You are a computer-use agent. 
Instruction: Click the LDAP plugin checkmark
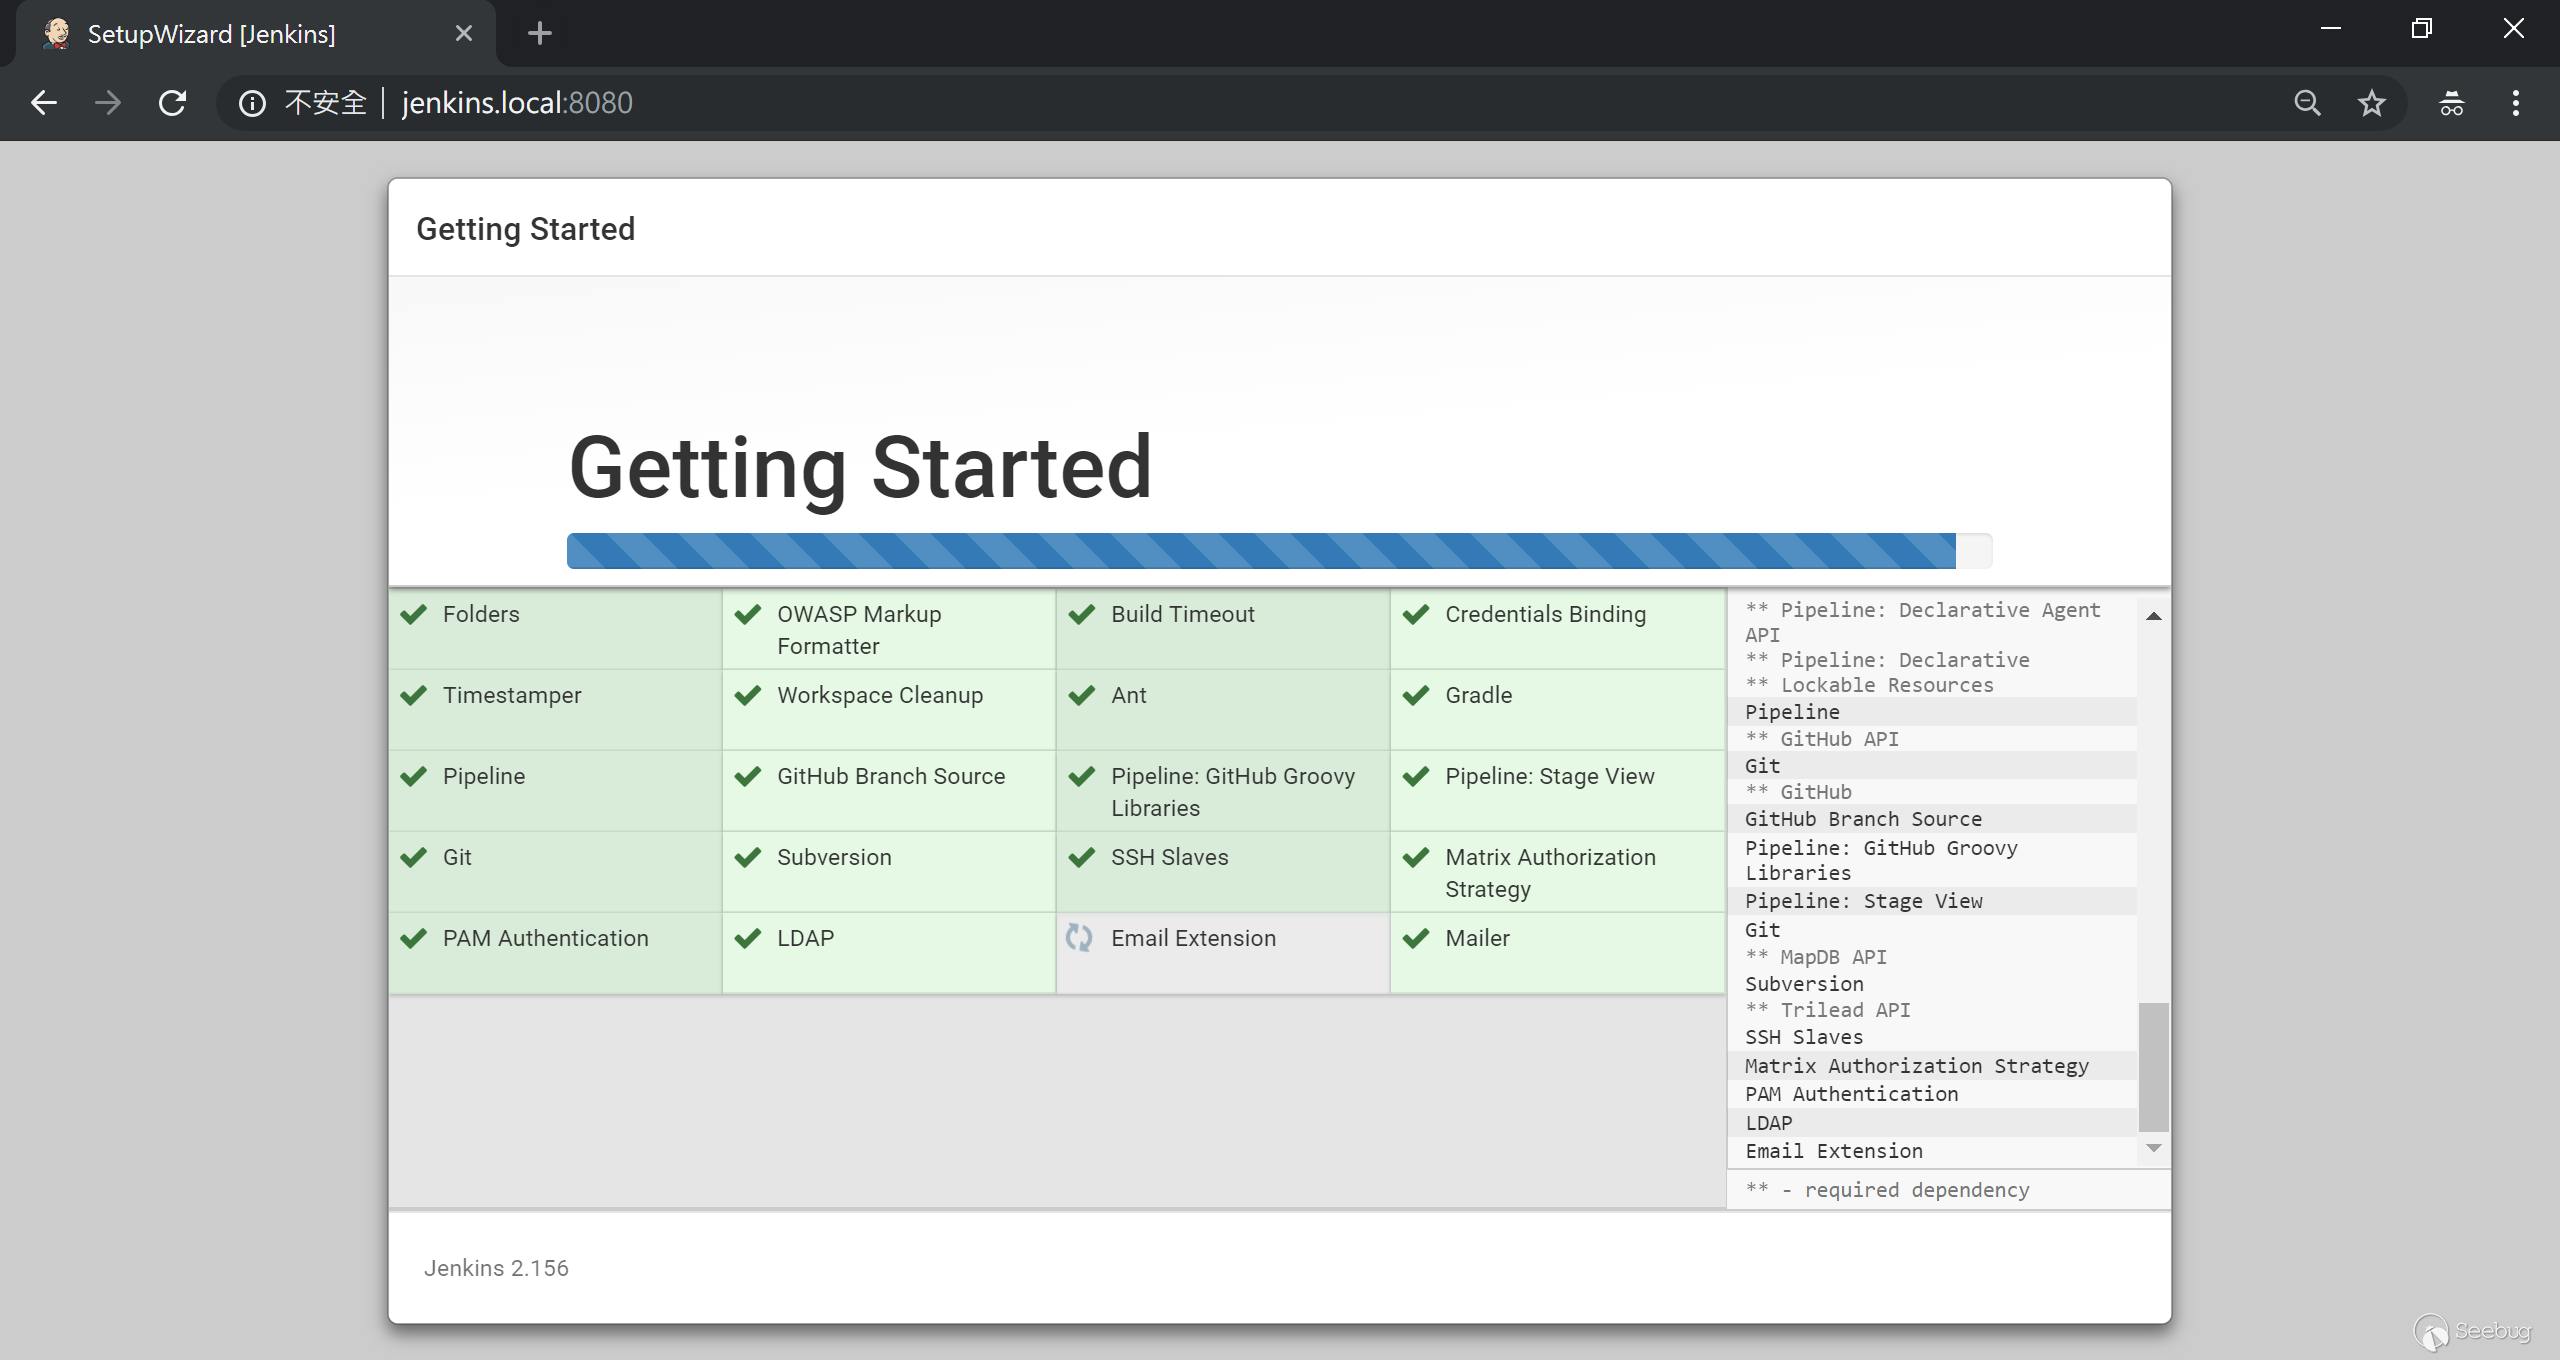[x=747, y=938]
